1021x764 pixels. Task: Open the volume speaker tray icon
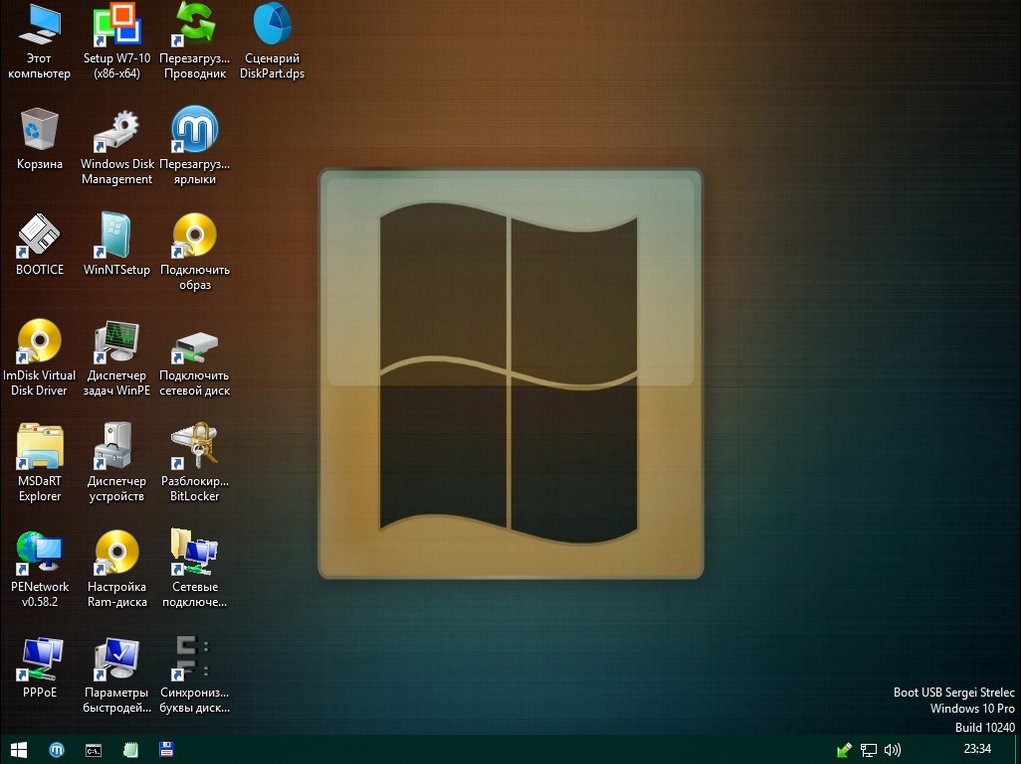click(x=893, y=750)
